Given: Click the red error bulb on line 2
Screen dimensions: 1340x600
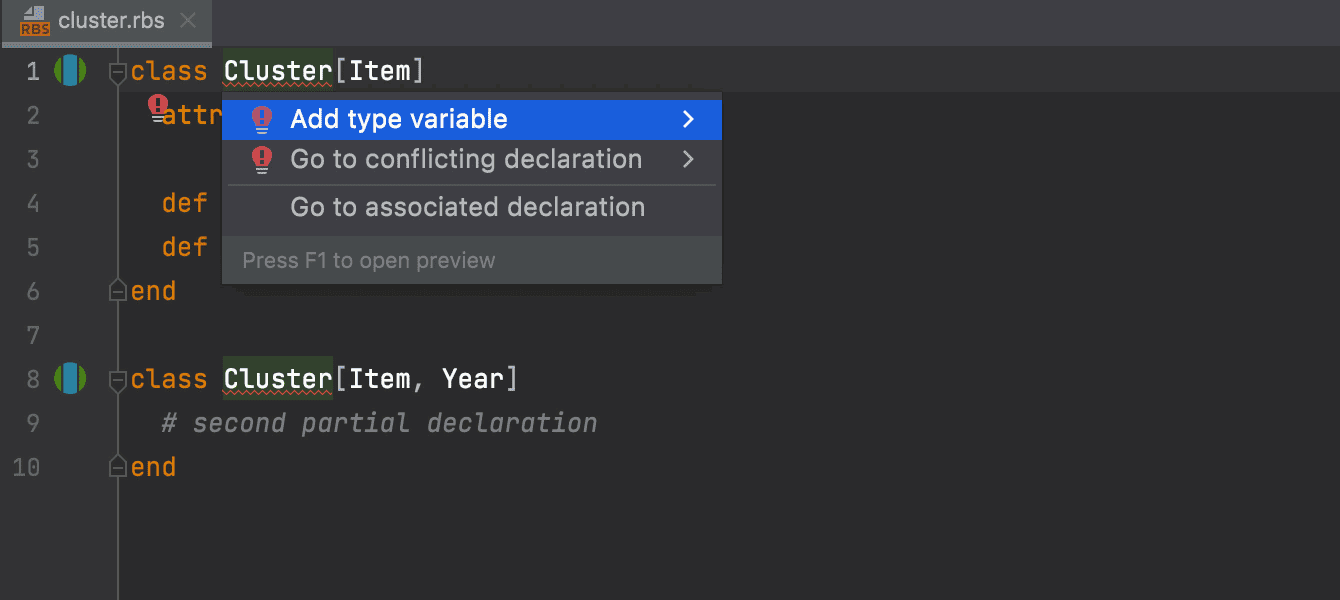Looking at the screenshot, I should pos(159,108).
